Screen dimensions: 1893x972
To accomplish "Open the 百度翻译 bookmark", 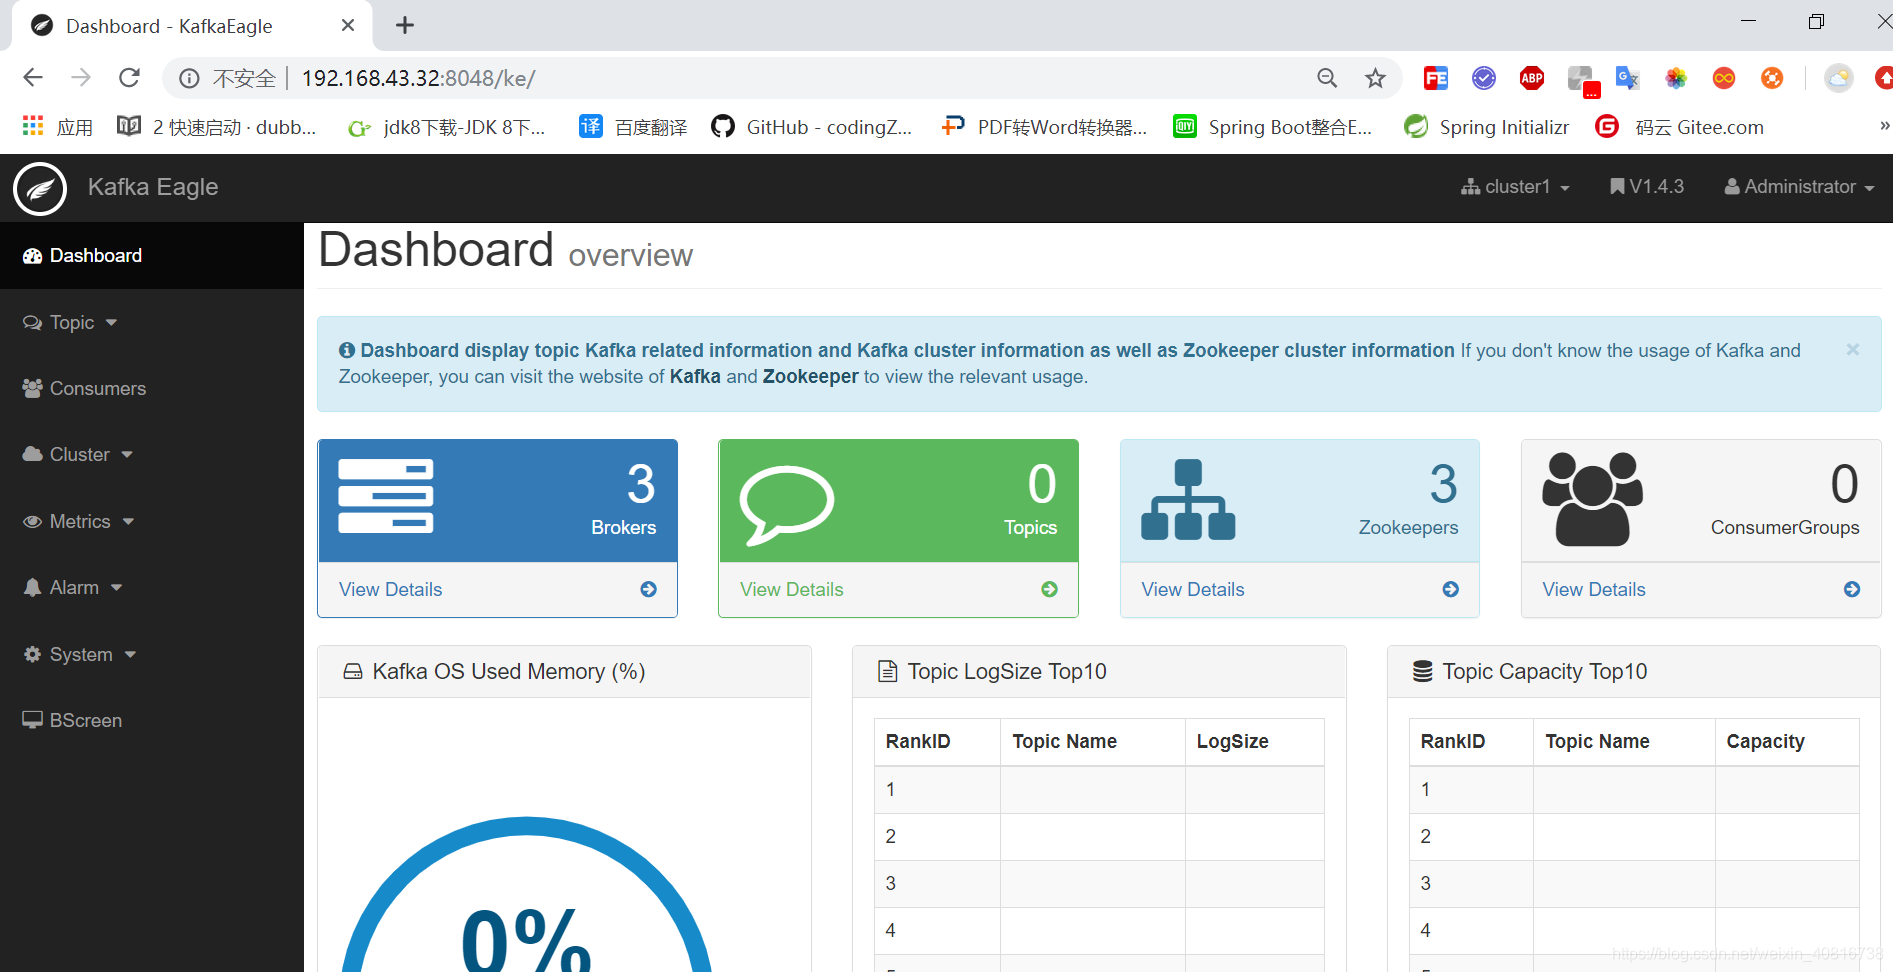I will [x=633, y=127].
